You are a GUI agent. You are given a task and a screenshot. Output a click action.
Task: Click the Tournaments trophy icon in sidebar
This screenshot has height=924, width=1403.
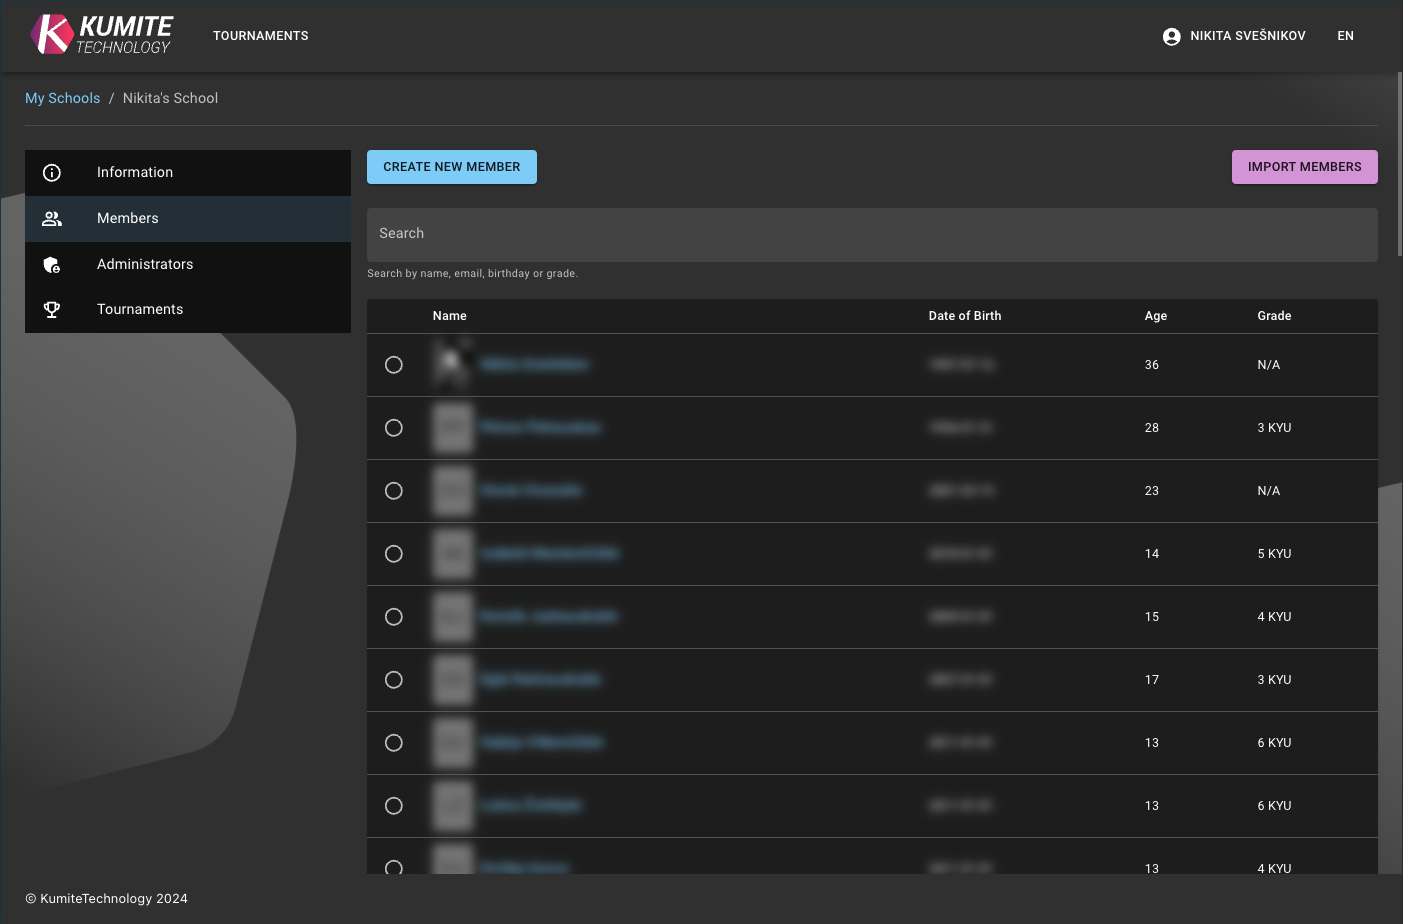(52, 309)
